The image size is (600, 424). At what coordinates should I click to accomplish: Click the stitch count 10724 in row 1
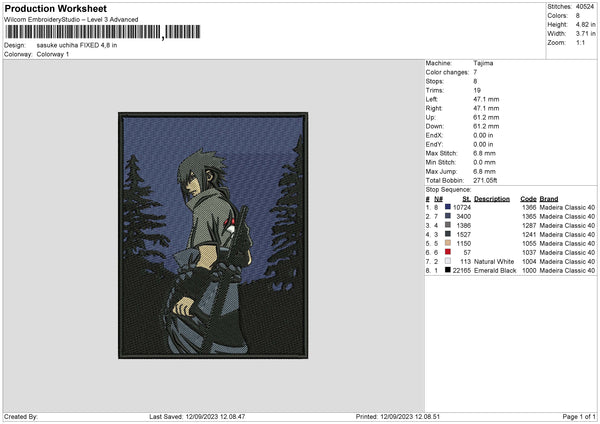pyautogui.click(x=462, y=207)
